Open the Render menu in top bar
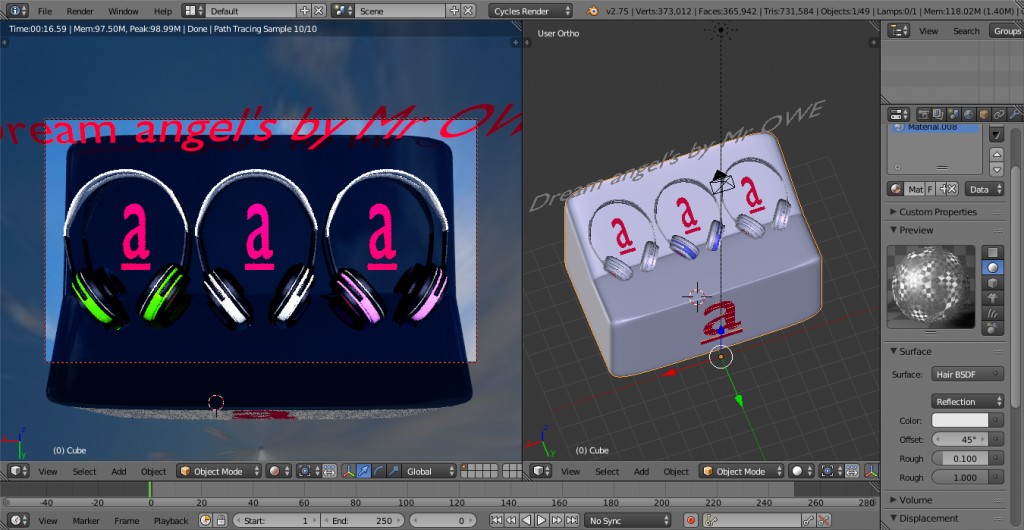The height and width of the screenshot is (530, 1024). (x=80, y=11)
